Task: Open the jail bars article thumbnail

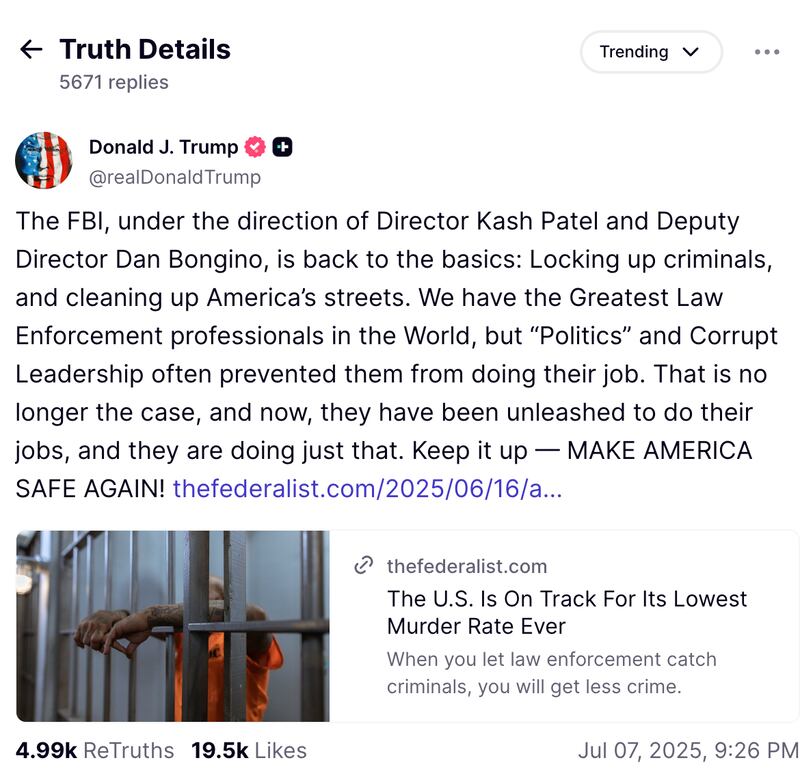Action: pyautogui.click(x=172, y=626)
